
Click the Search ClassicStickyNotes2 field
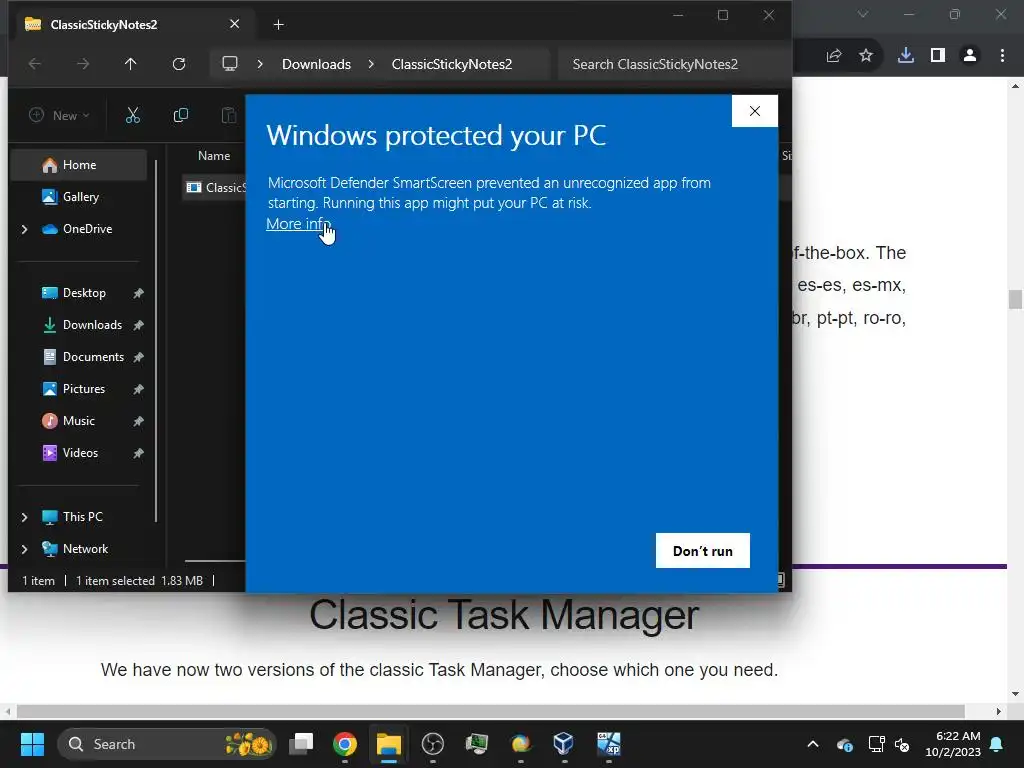pyautogui.click(x=674, y=64)
